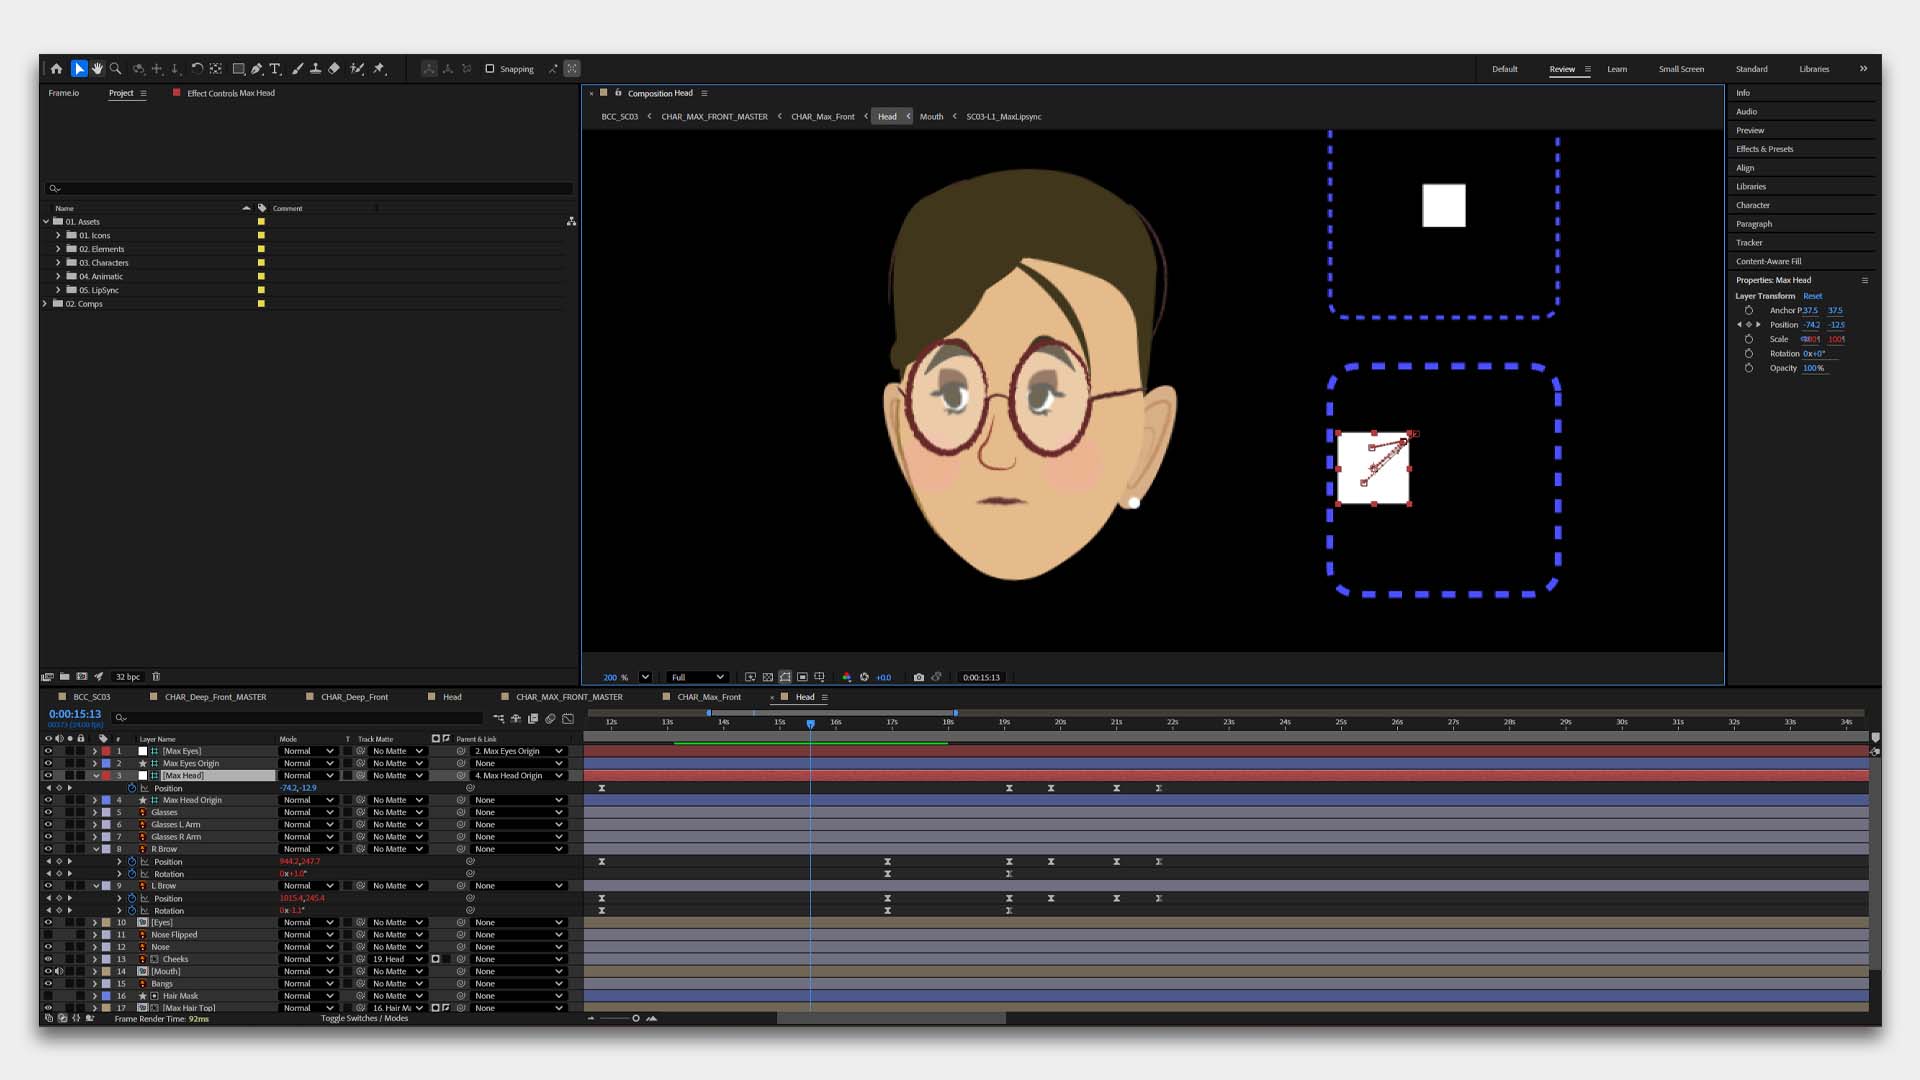Viewport: 1920px width, 1080px height.
Task: Click Reset in Layer Transform properties
Action: click(x=1812, y=296)
